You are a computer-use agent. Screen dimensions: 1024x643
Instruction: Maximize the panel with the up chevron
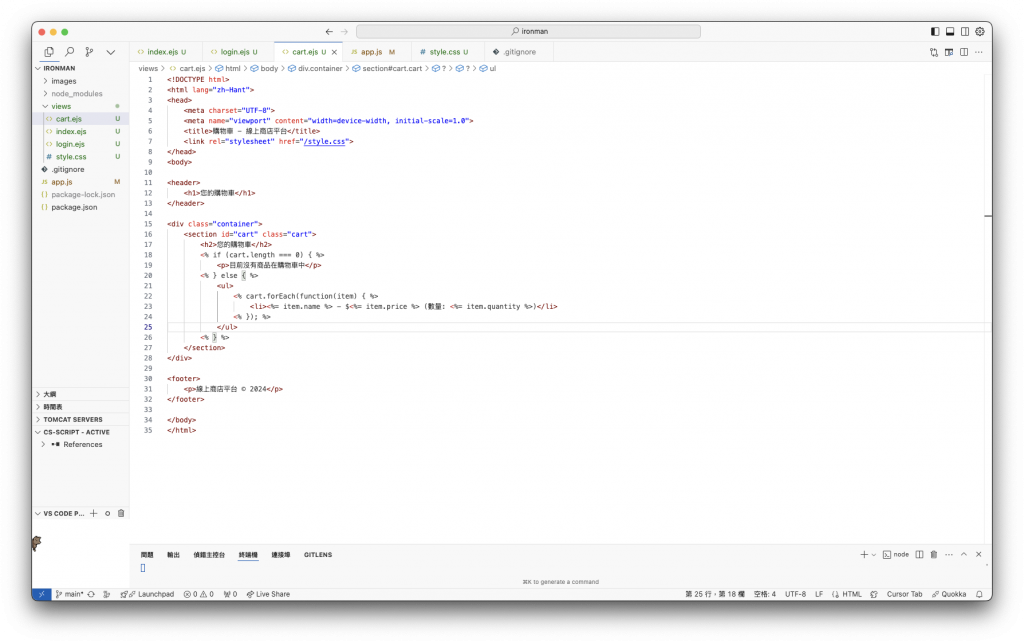pyautogui.click(x=964, y=555)
